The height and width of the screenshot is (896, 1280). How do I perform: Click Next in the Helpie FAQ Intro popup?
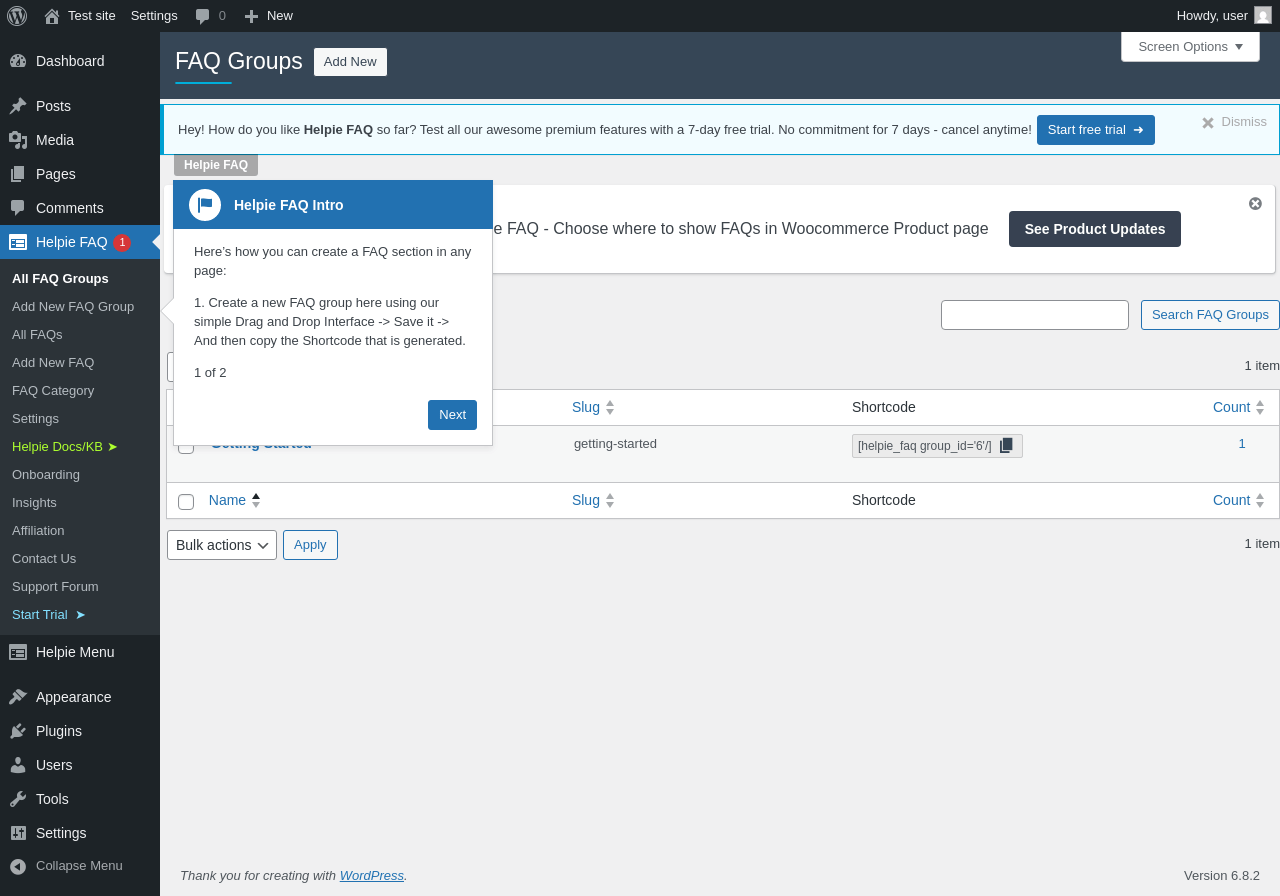coord(452,415)
